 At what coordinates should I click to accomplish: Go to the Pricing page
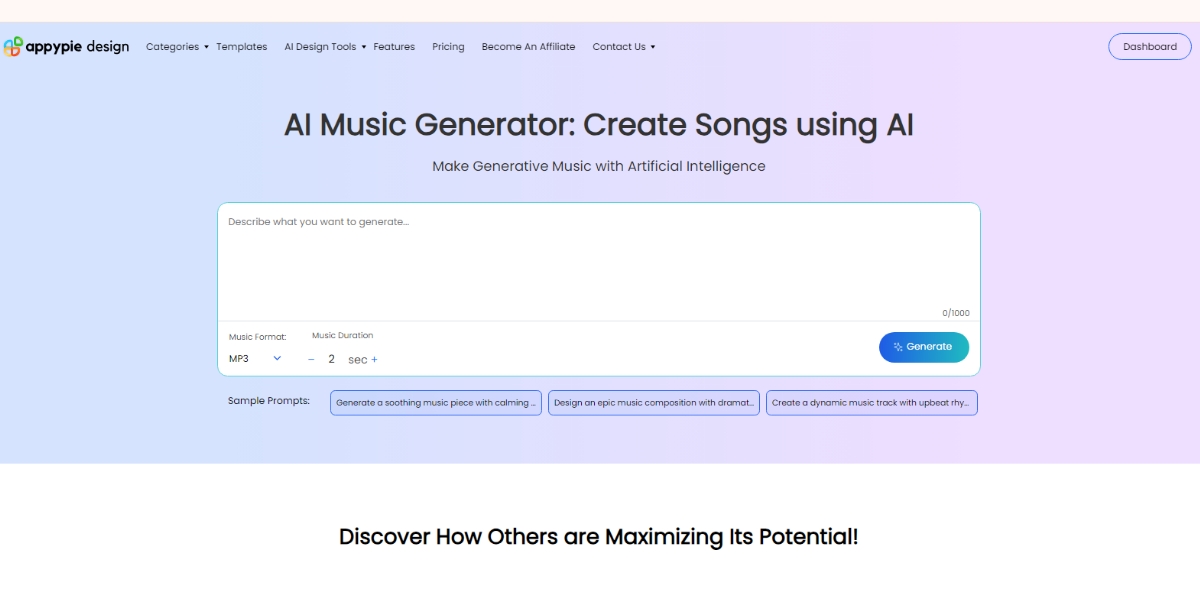[448, 46]
